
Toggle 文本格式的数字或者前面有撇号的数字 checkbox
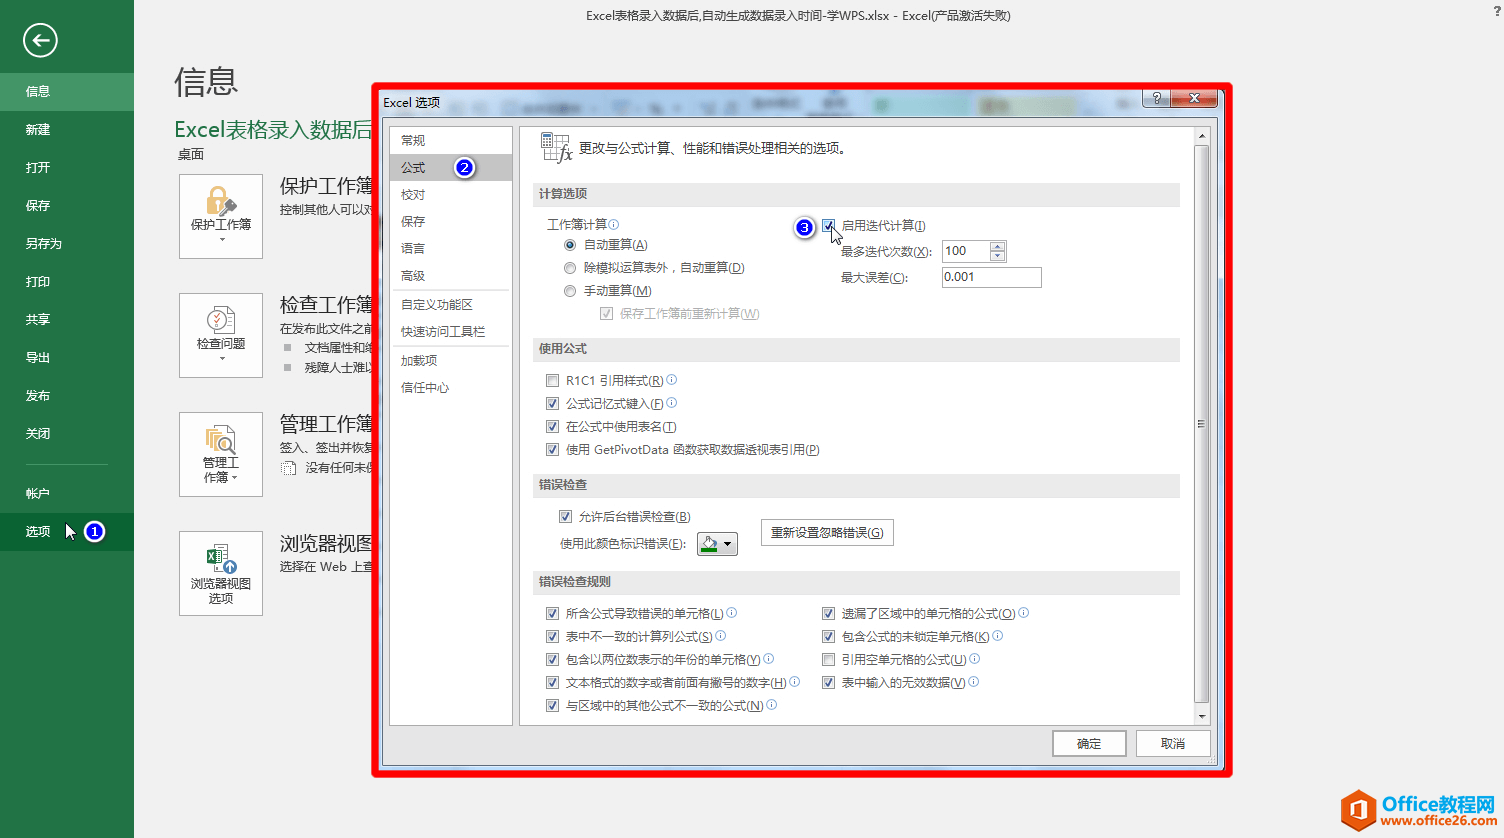coord(552,683)
